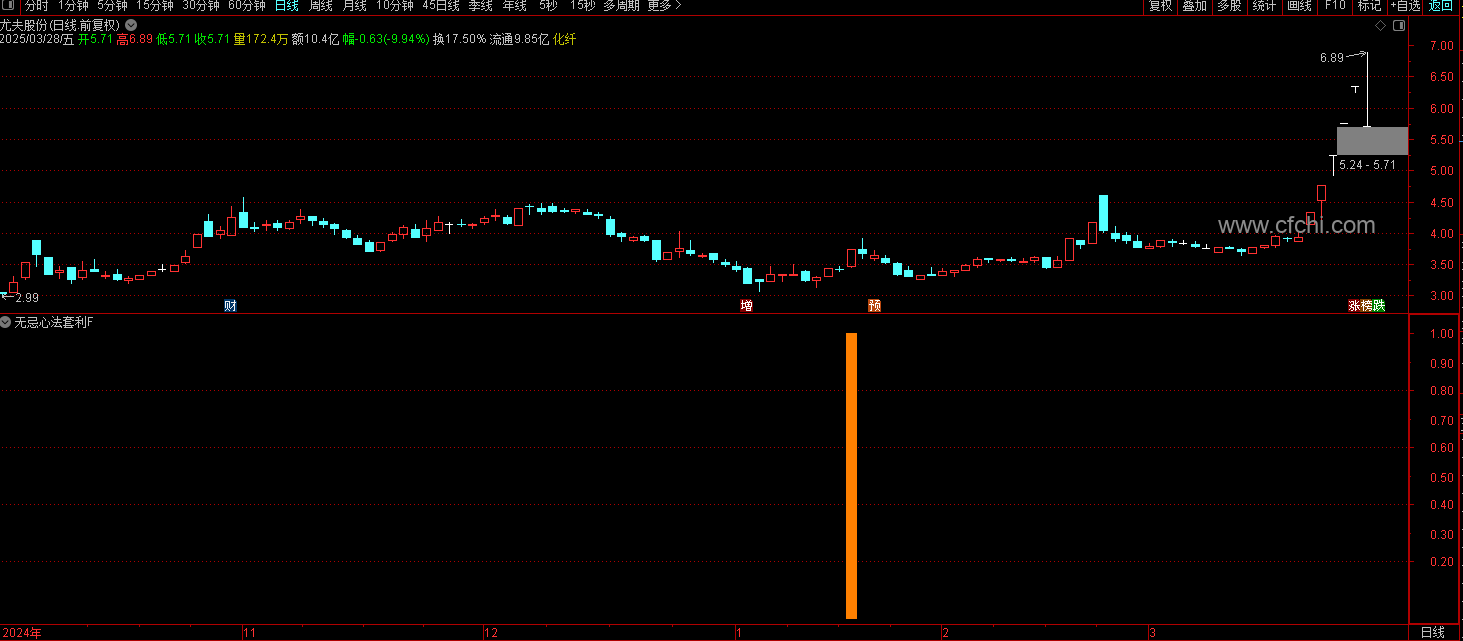This screenshot has width=1463, height=641.
Task: Open the 增 event marker on chart
Action: tap(746, 305)
